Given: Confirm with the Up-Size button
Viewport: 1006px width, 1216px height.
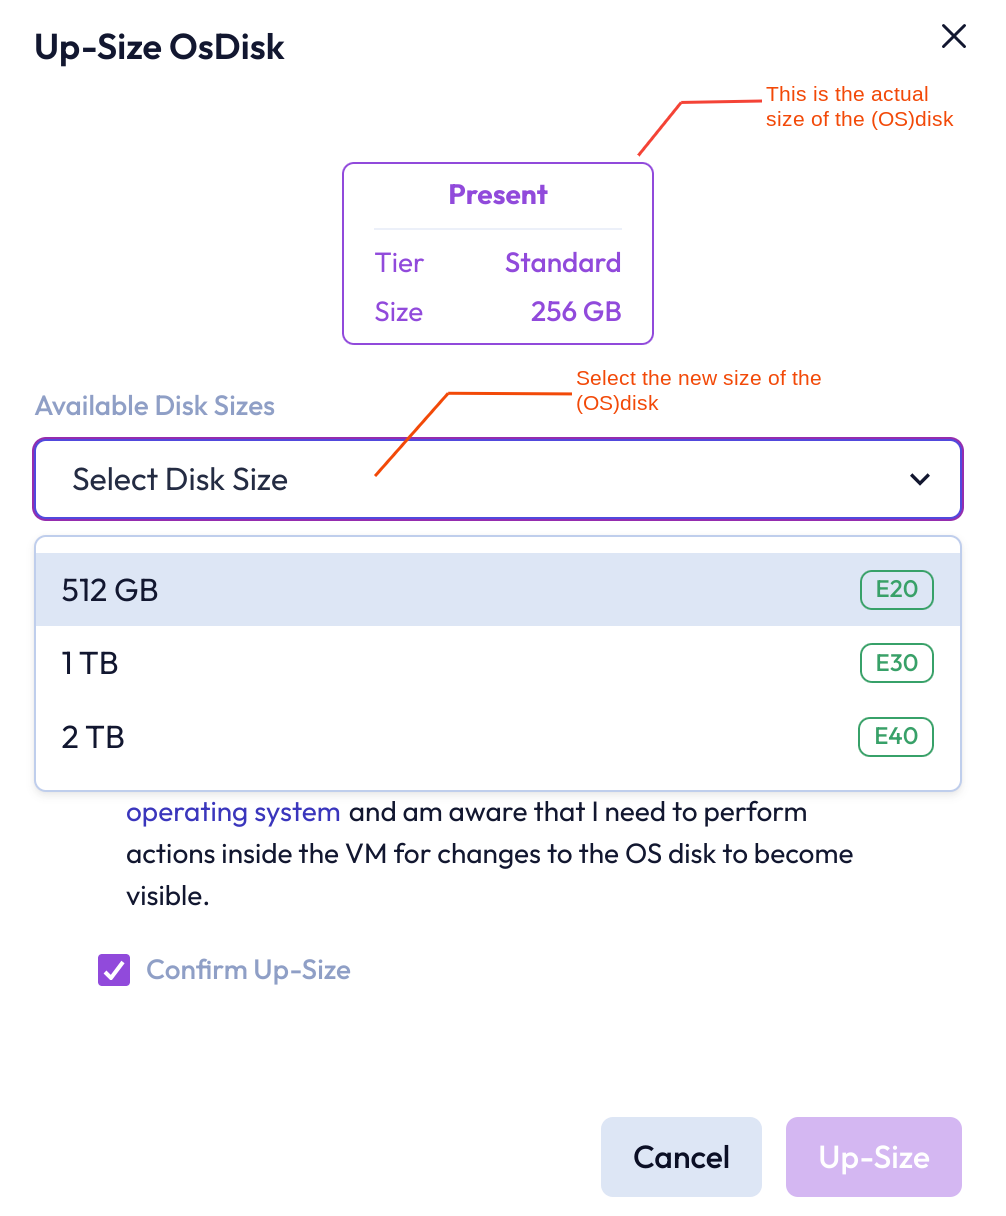Looking at the screenshot, I should pyautogui.click(x=874, y=1157).
